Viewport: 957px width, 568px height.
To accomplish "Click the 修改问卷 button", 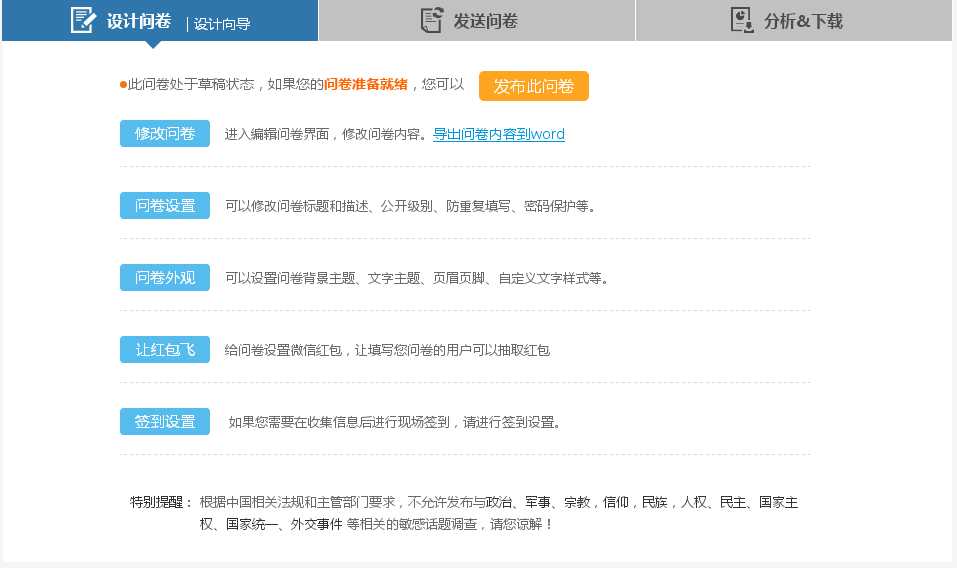I will (165, 134).
